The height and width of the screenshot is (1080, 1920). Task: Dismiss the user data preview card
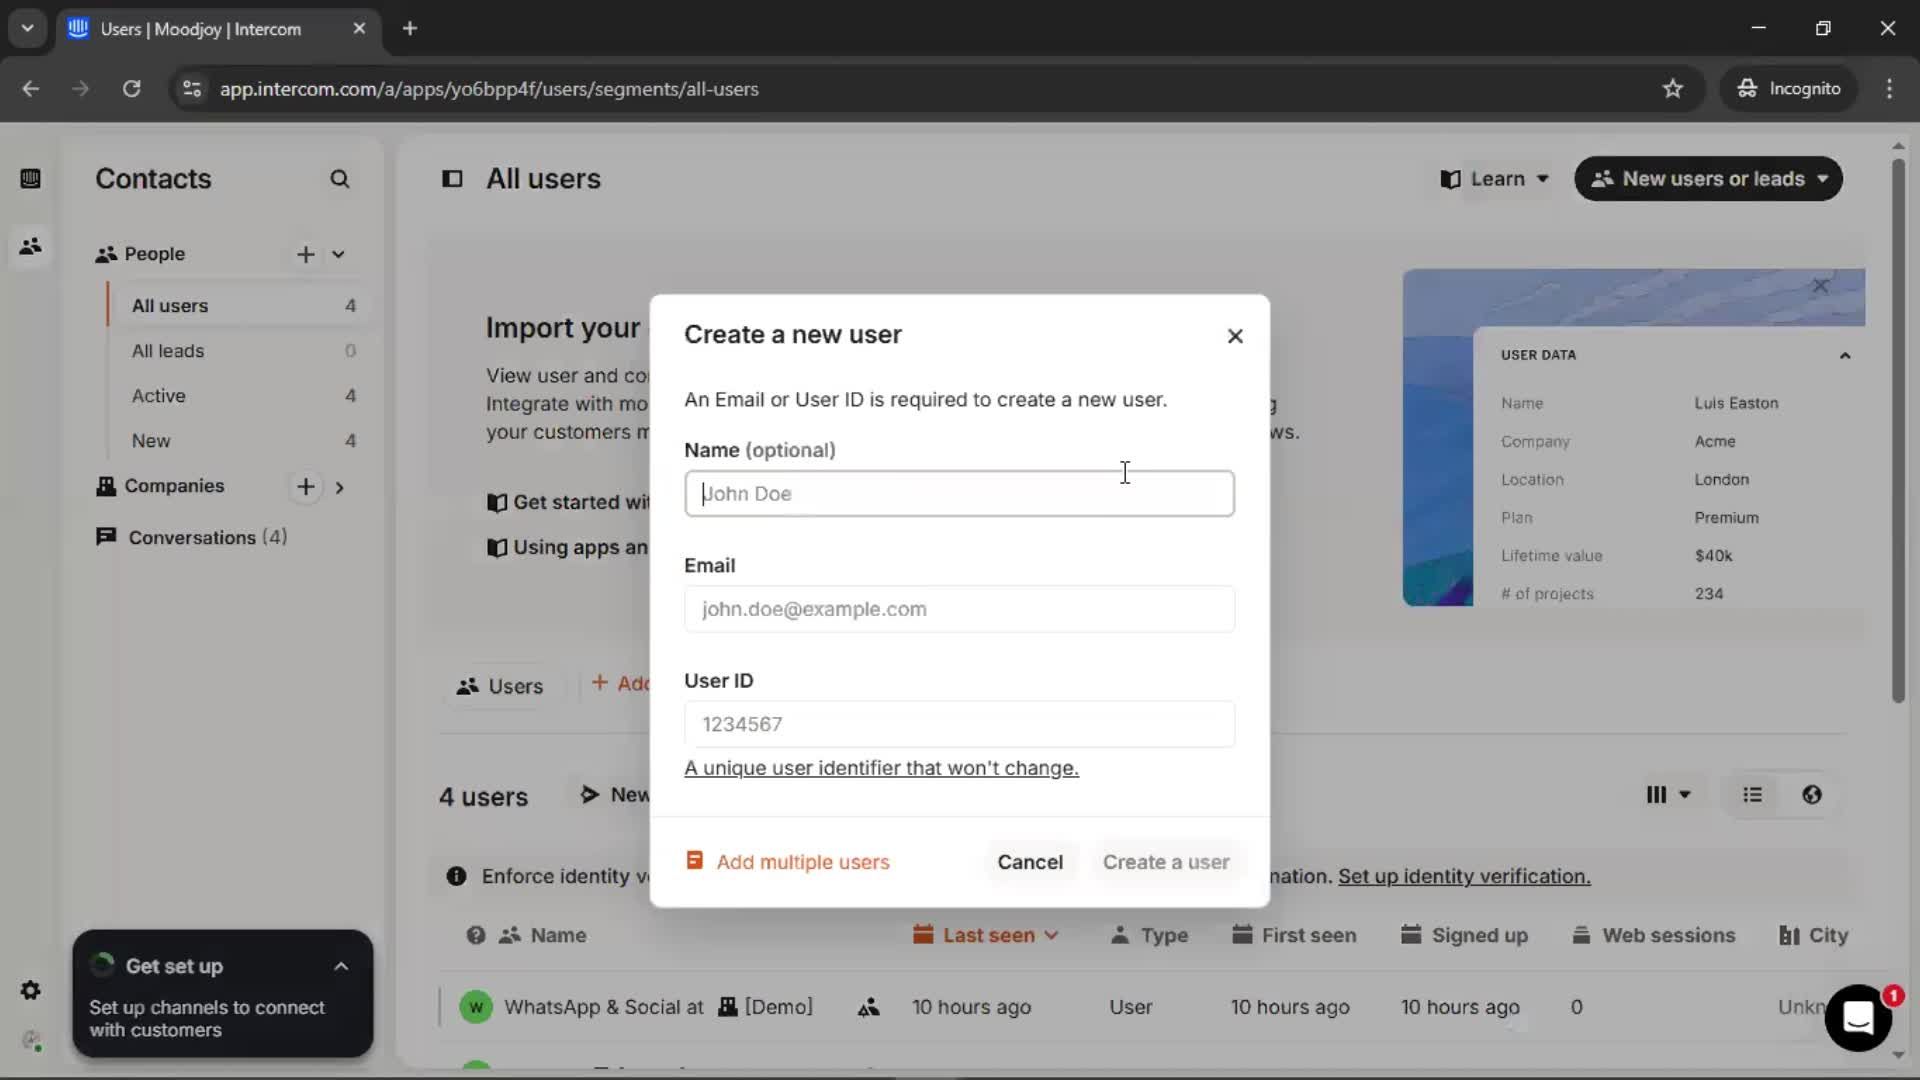(1821, 286)
